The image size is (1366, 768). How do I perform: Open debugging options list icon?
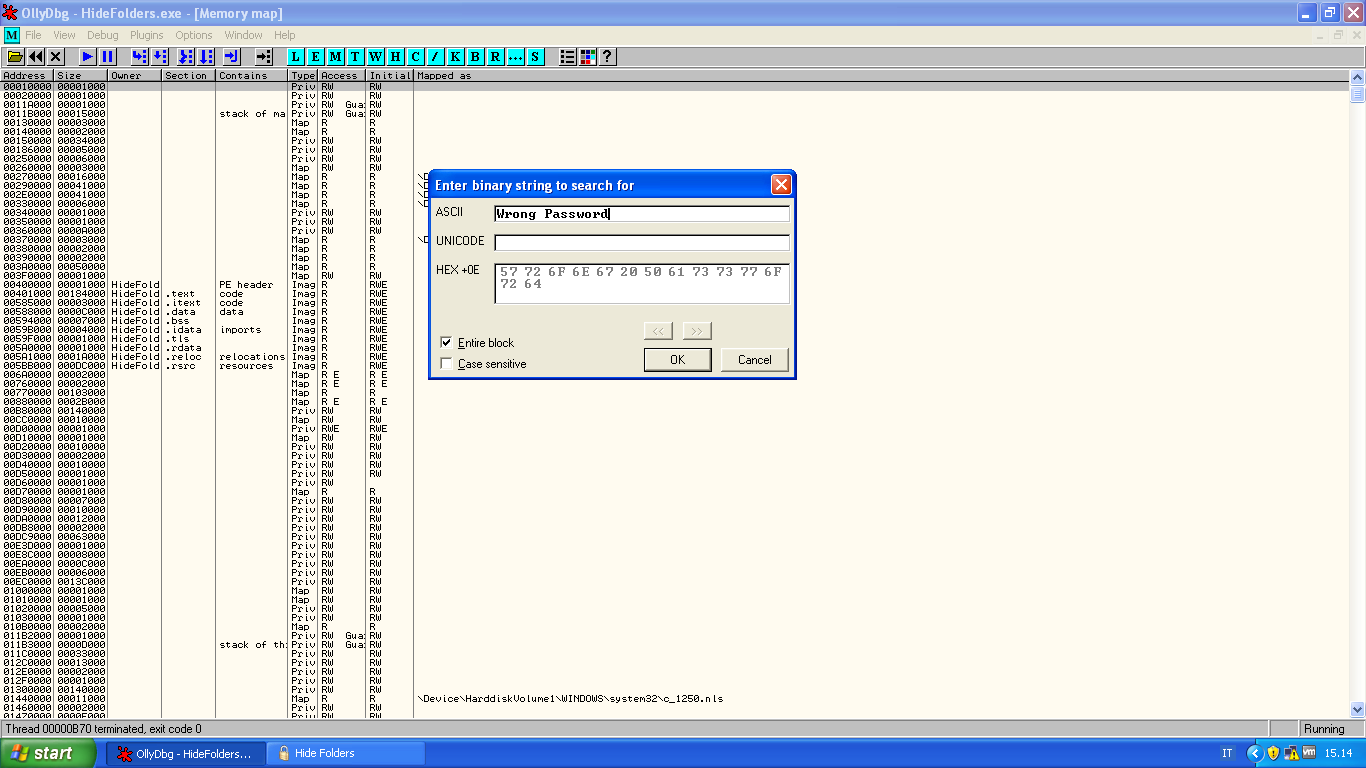[x=568, y=57]
